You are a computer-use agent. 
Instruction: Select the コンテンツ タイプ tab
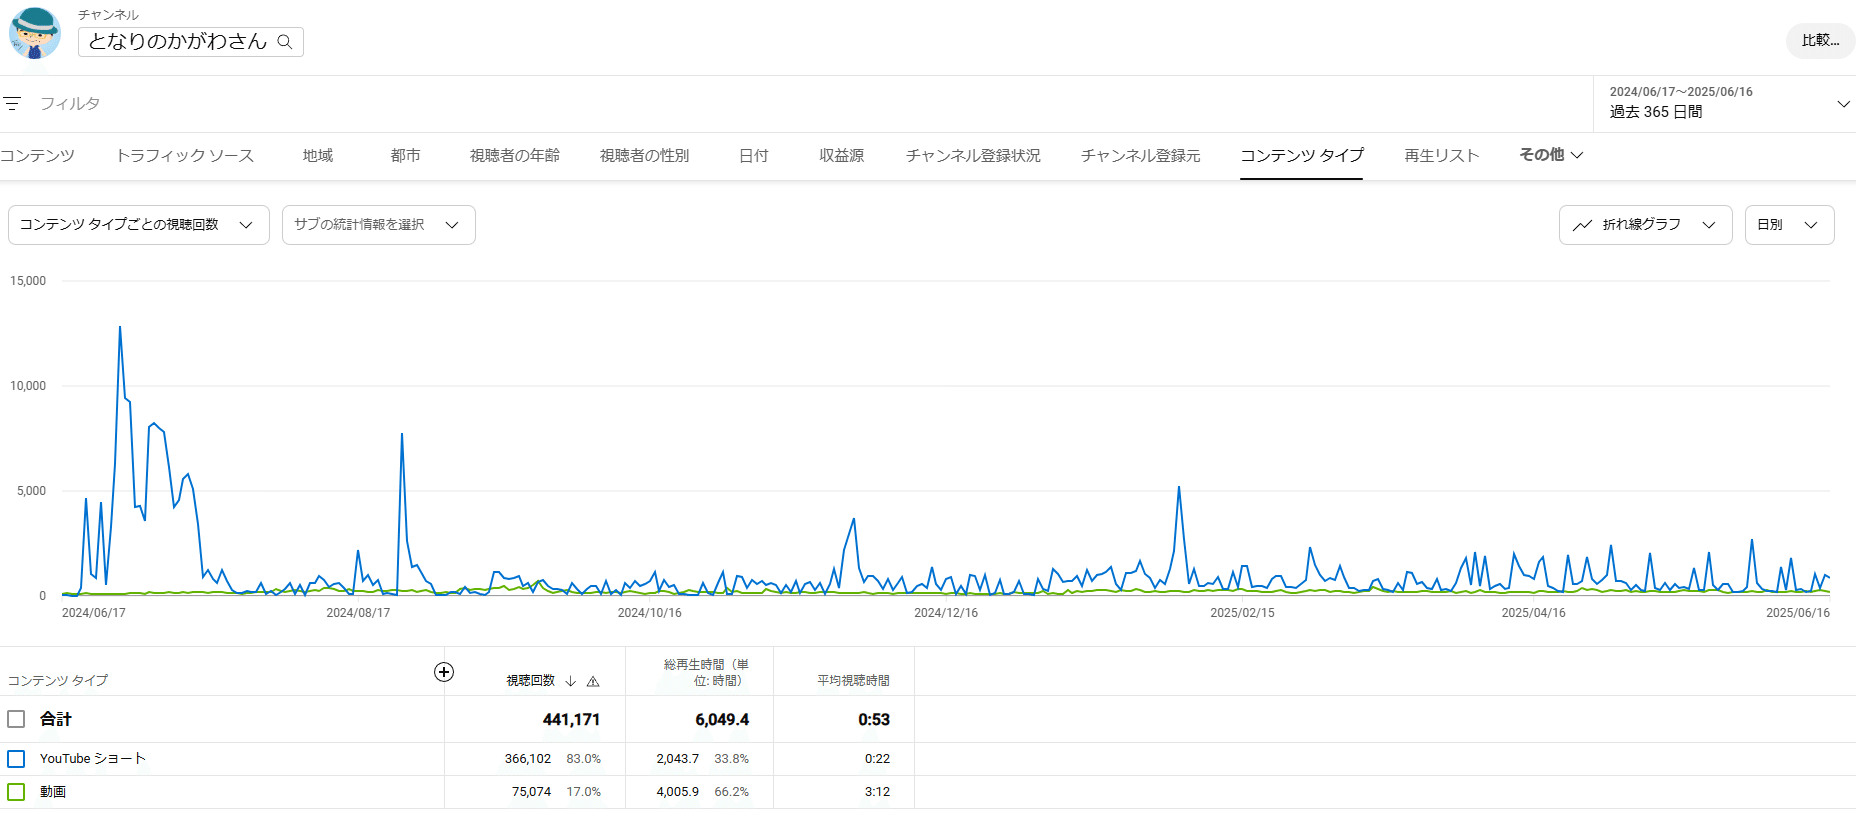point(1302,156)
